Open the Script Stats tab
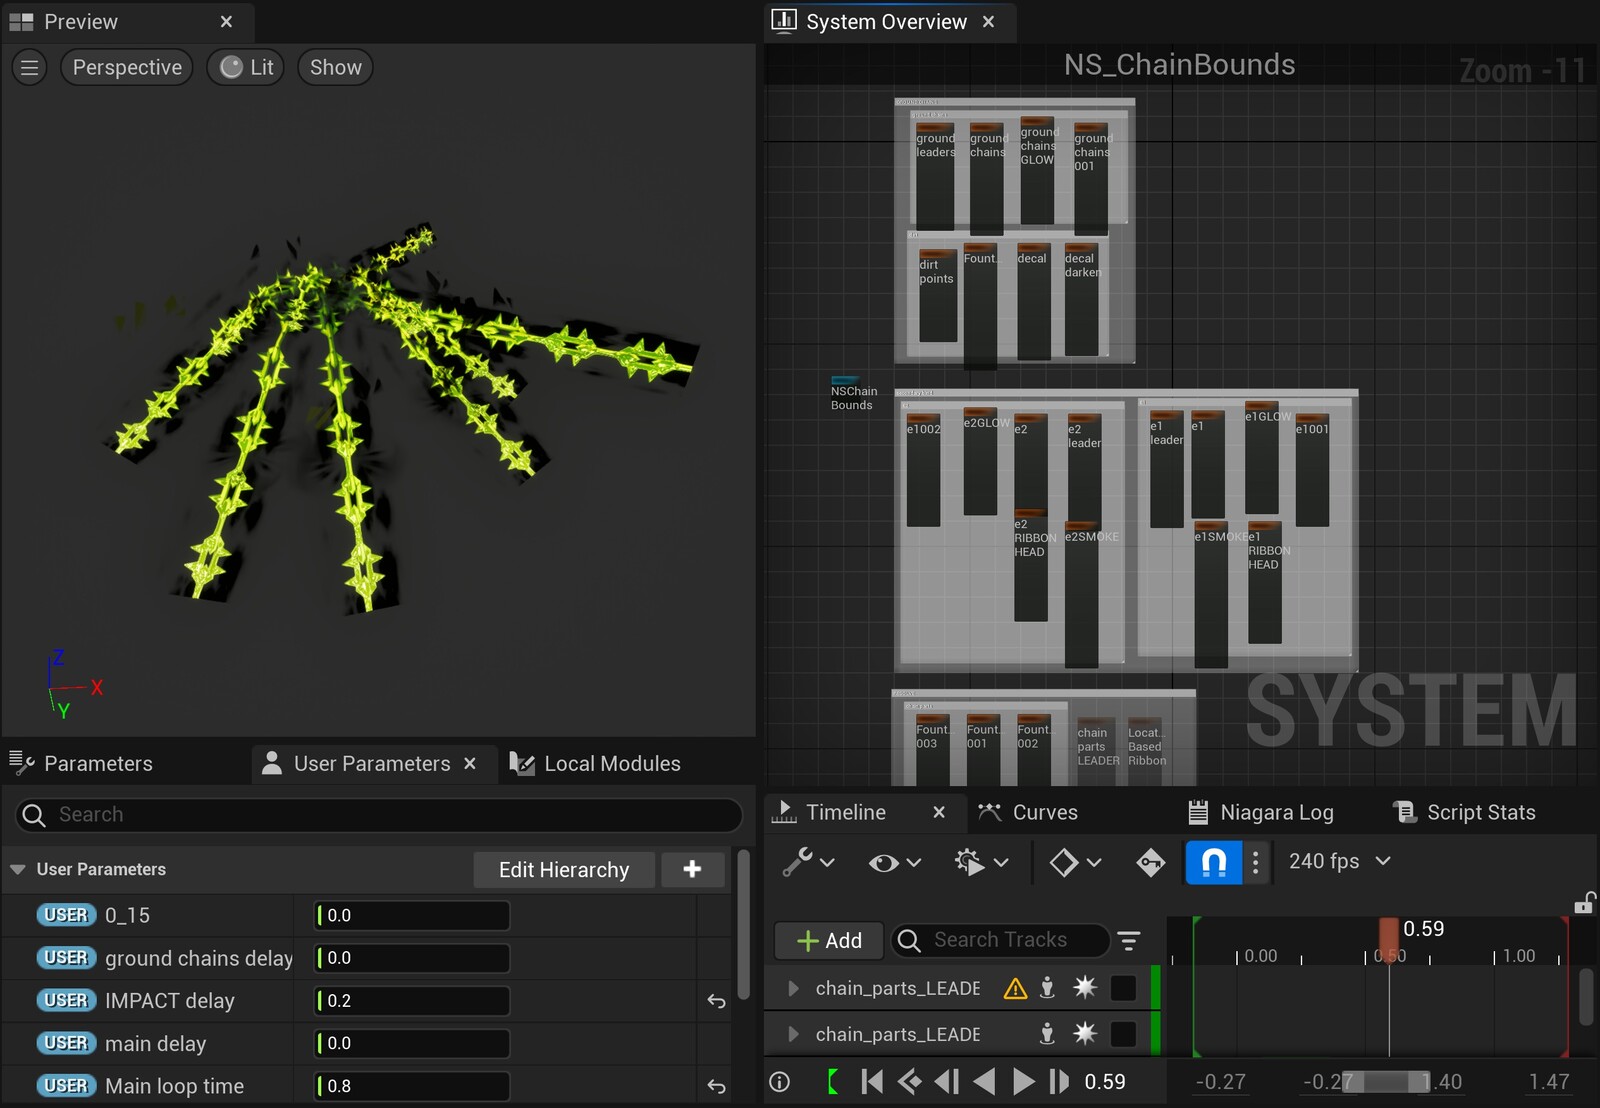The width and height of the screenshot is (1600, 1108). 1465,812
